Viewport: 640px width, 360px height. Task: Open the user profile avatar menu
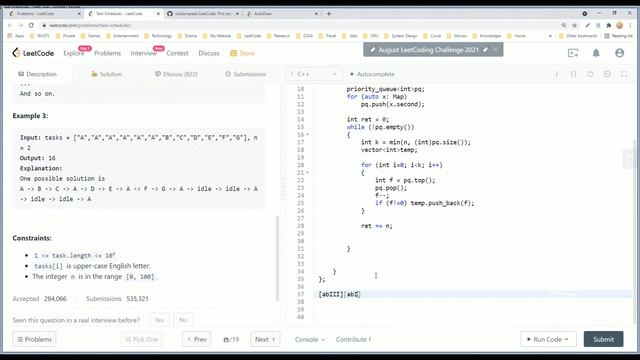tap(619, 53)
